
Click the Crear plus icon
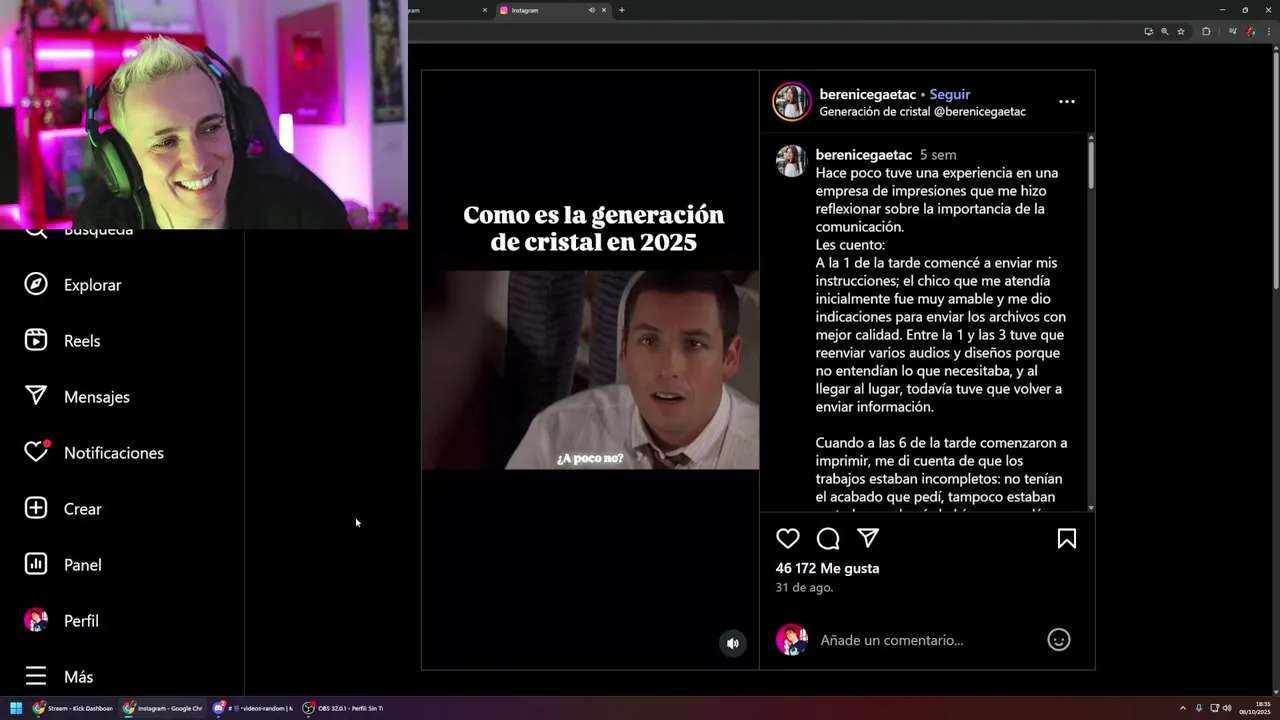36,508
